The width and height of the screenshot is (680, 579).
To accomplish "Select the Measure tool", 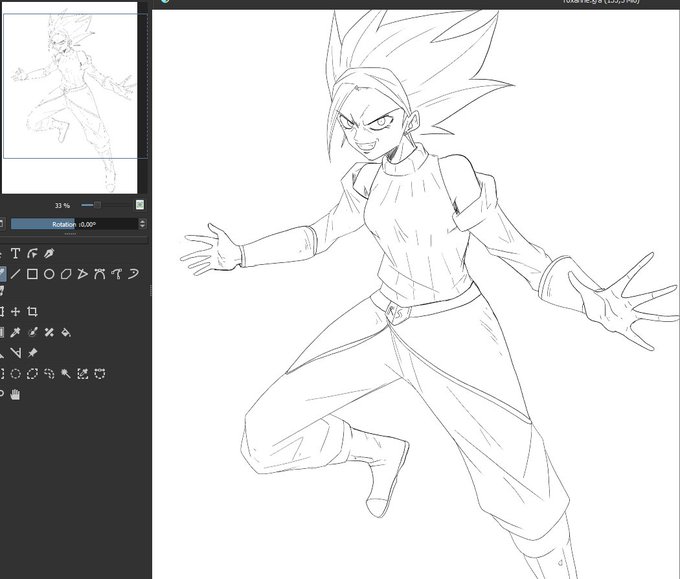I will coord(15,353).
